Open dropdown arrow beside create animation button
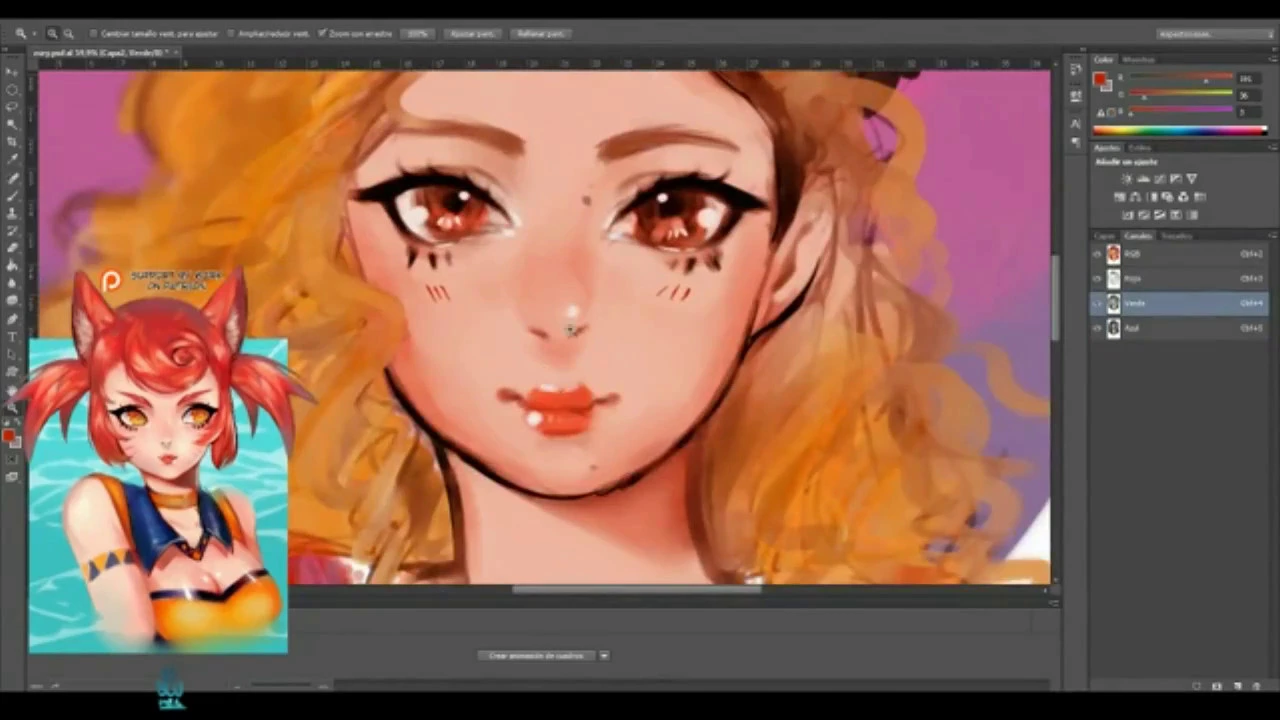 pyautogui.click(x=604, y=656)
